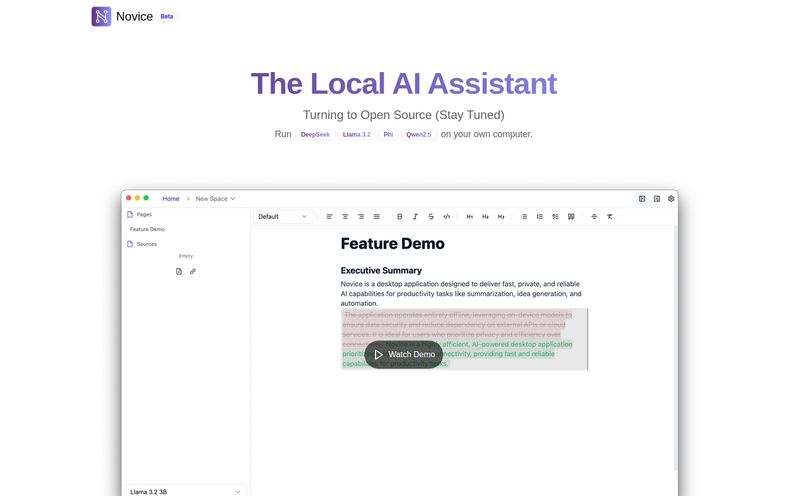Screen dimensions: 800x496
Task: Click the Feature Demo document title
Action: click(392, 243)
